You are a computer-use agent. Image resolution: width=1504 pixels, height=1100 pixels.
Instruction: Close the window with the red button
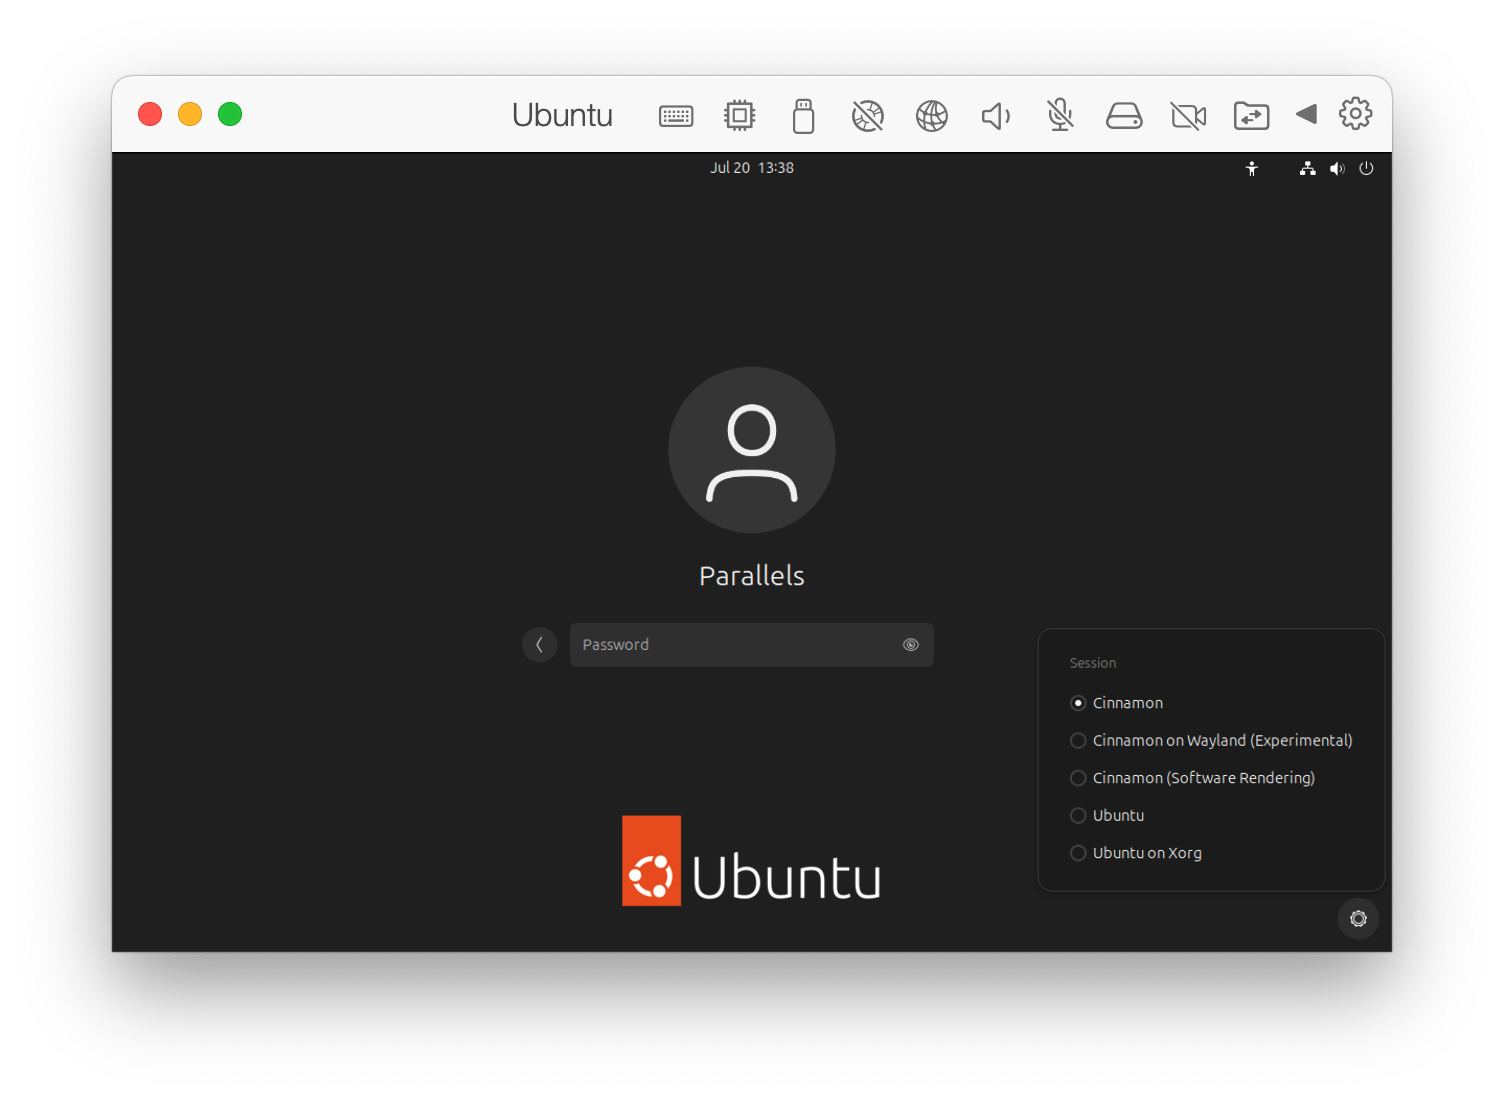150,114
